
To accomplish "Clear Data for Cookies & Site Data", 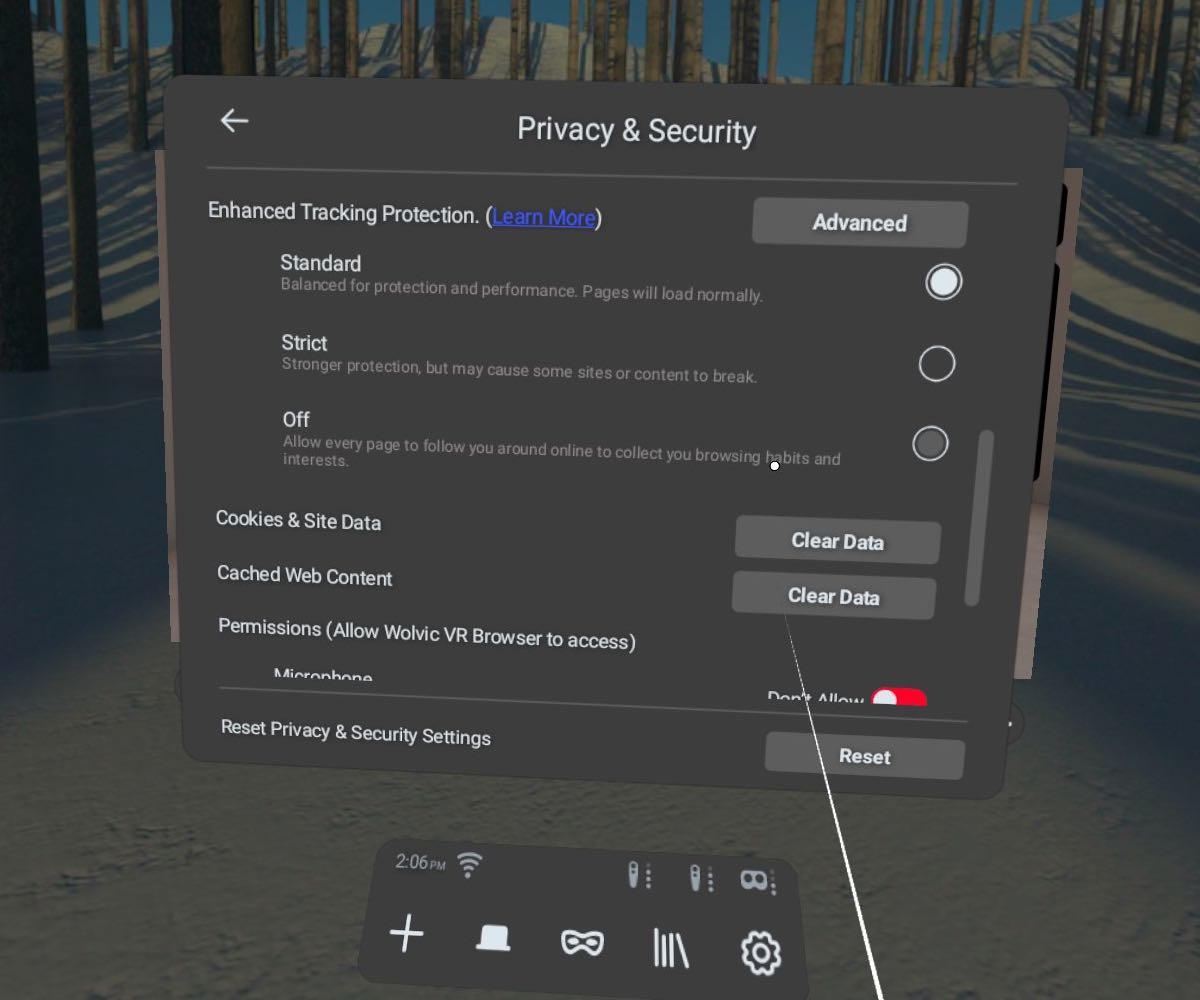I will pyautogui.click(x=837, y=541).
